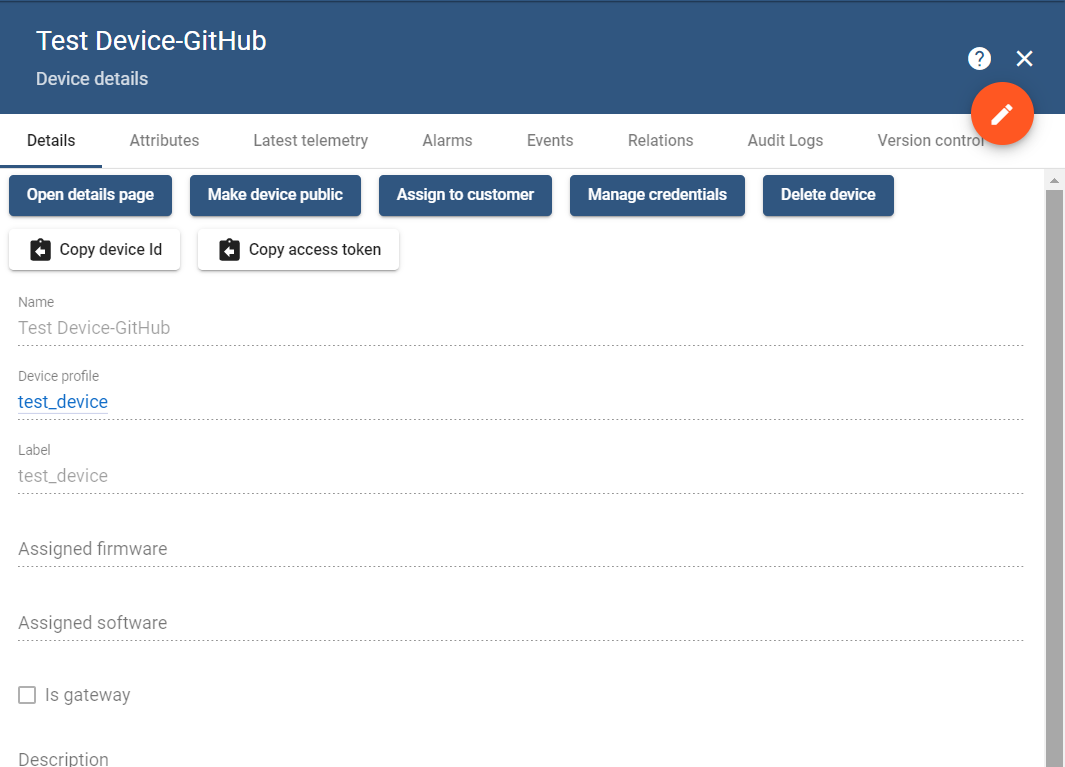Screen dimensions: 1065x767
Task: Click the scrollbar up arrow
Action: click(1054, 181)
